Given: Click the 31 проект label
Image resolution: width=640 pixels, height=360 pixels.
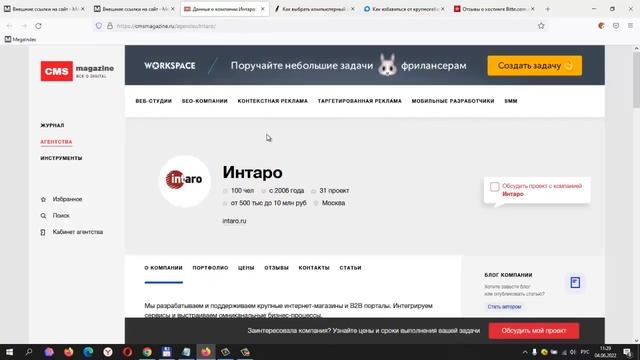Looking at the screenshot, I should click(334, 191).
